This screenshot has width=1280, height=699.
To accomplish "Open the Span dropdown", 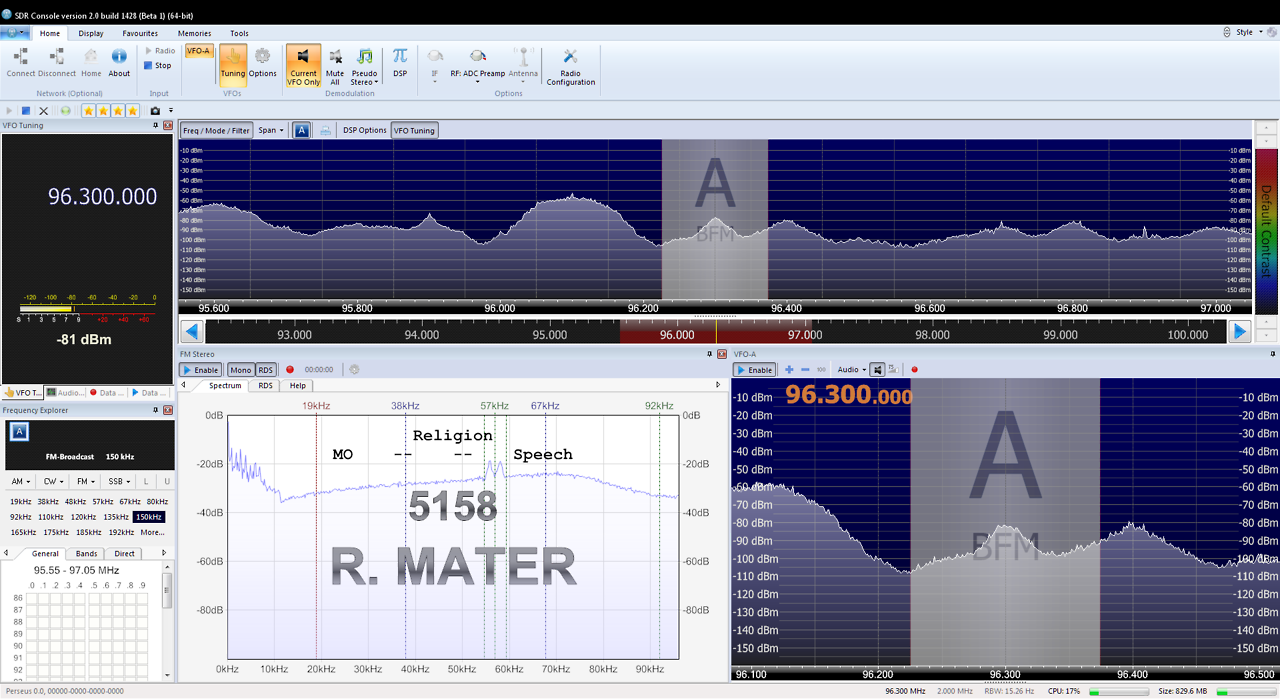I will tap(271, 130).
